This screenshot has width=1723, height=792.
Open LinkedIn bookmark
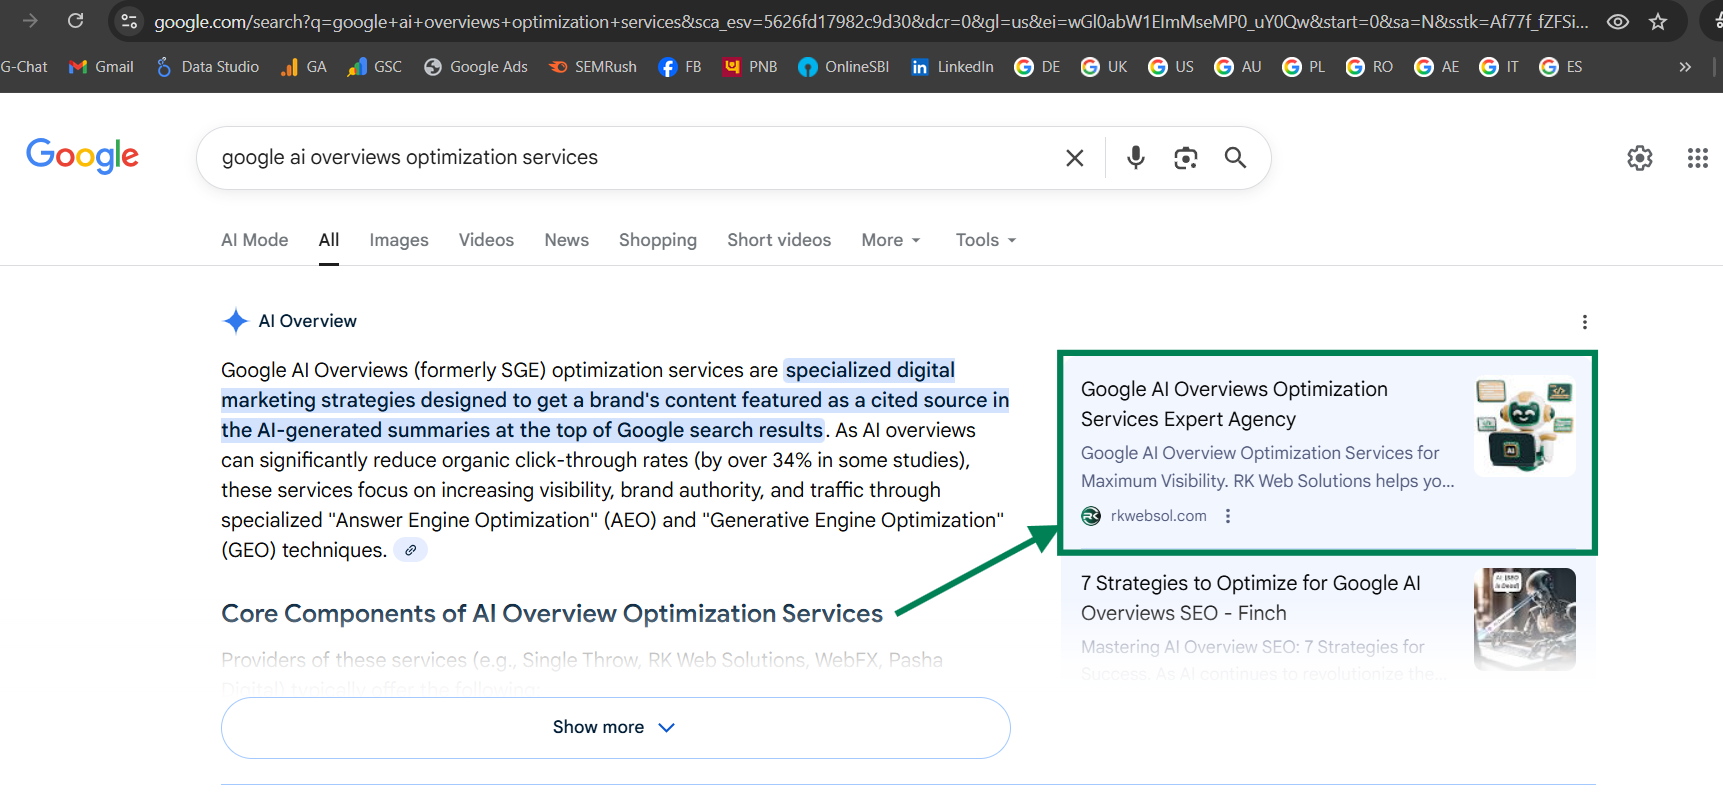[952, 67]
